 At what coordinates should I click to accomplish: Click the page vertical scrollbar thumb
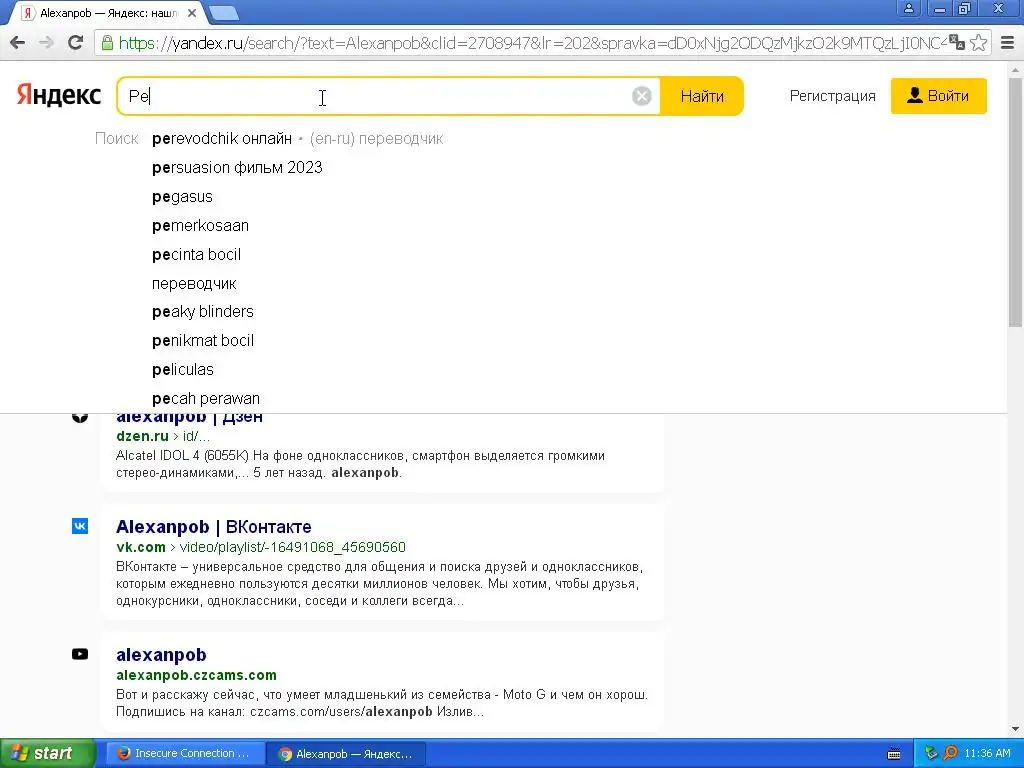[x=1016, y=202]
